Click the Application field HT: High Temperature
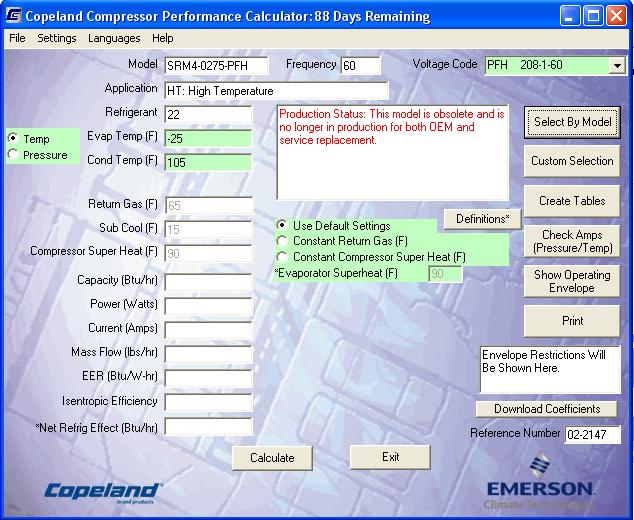The image size is (634, 520). point(277,91)
